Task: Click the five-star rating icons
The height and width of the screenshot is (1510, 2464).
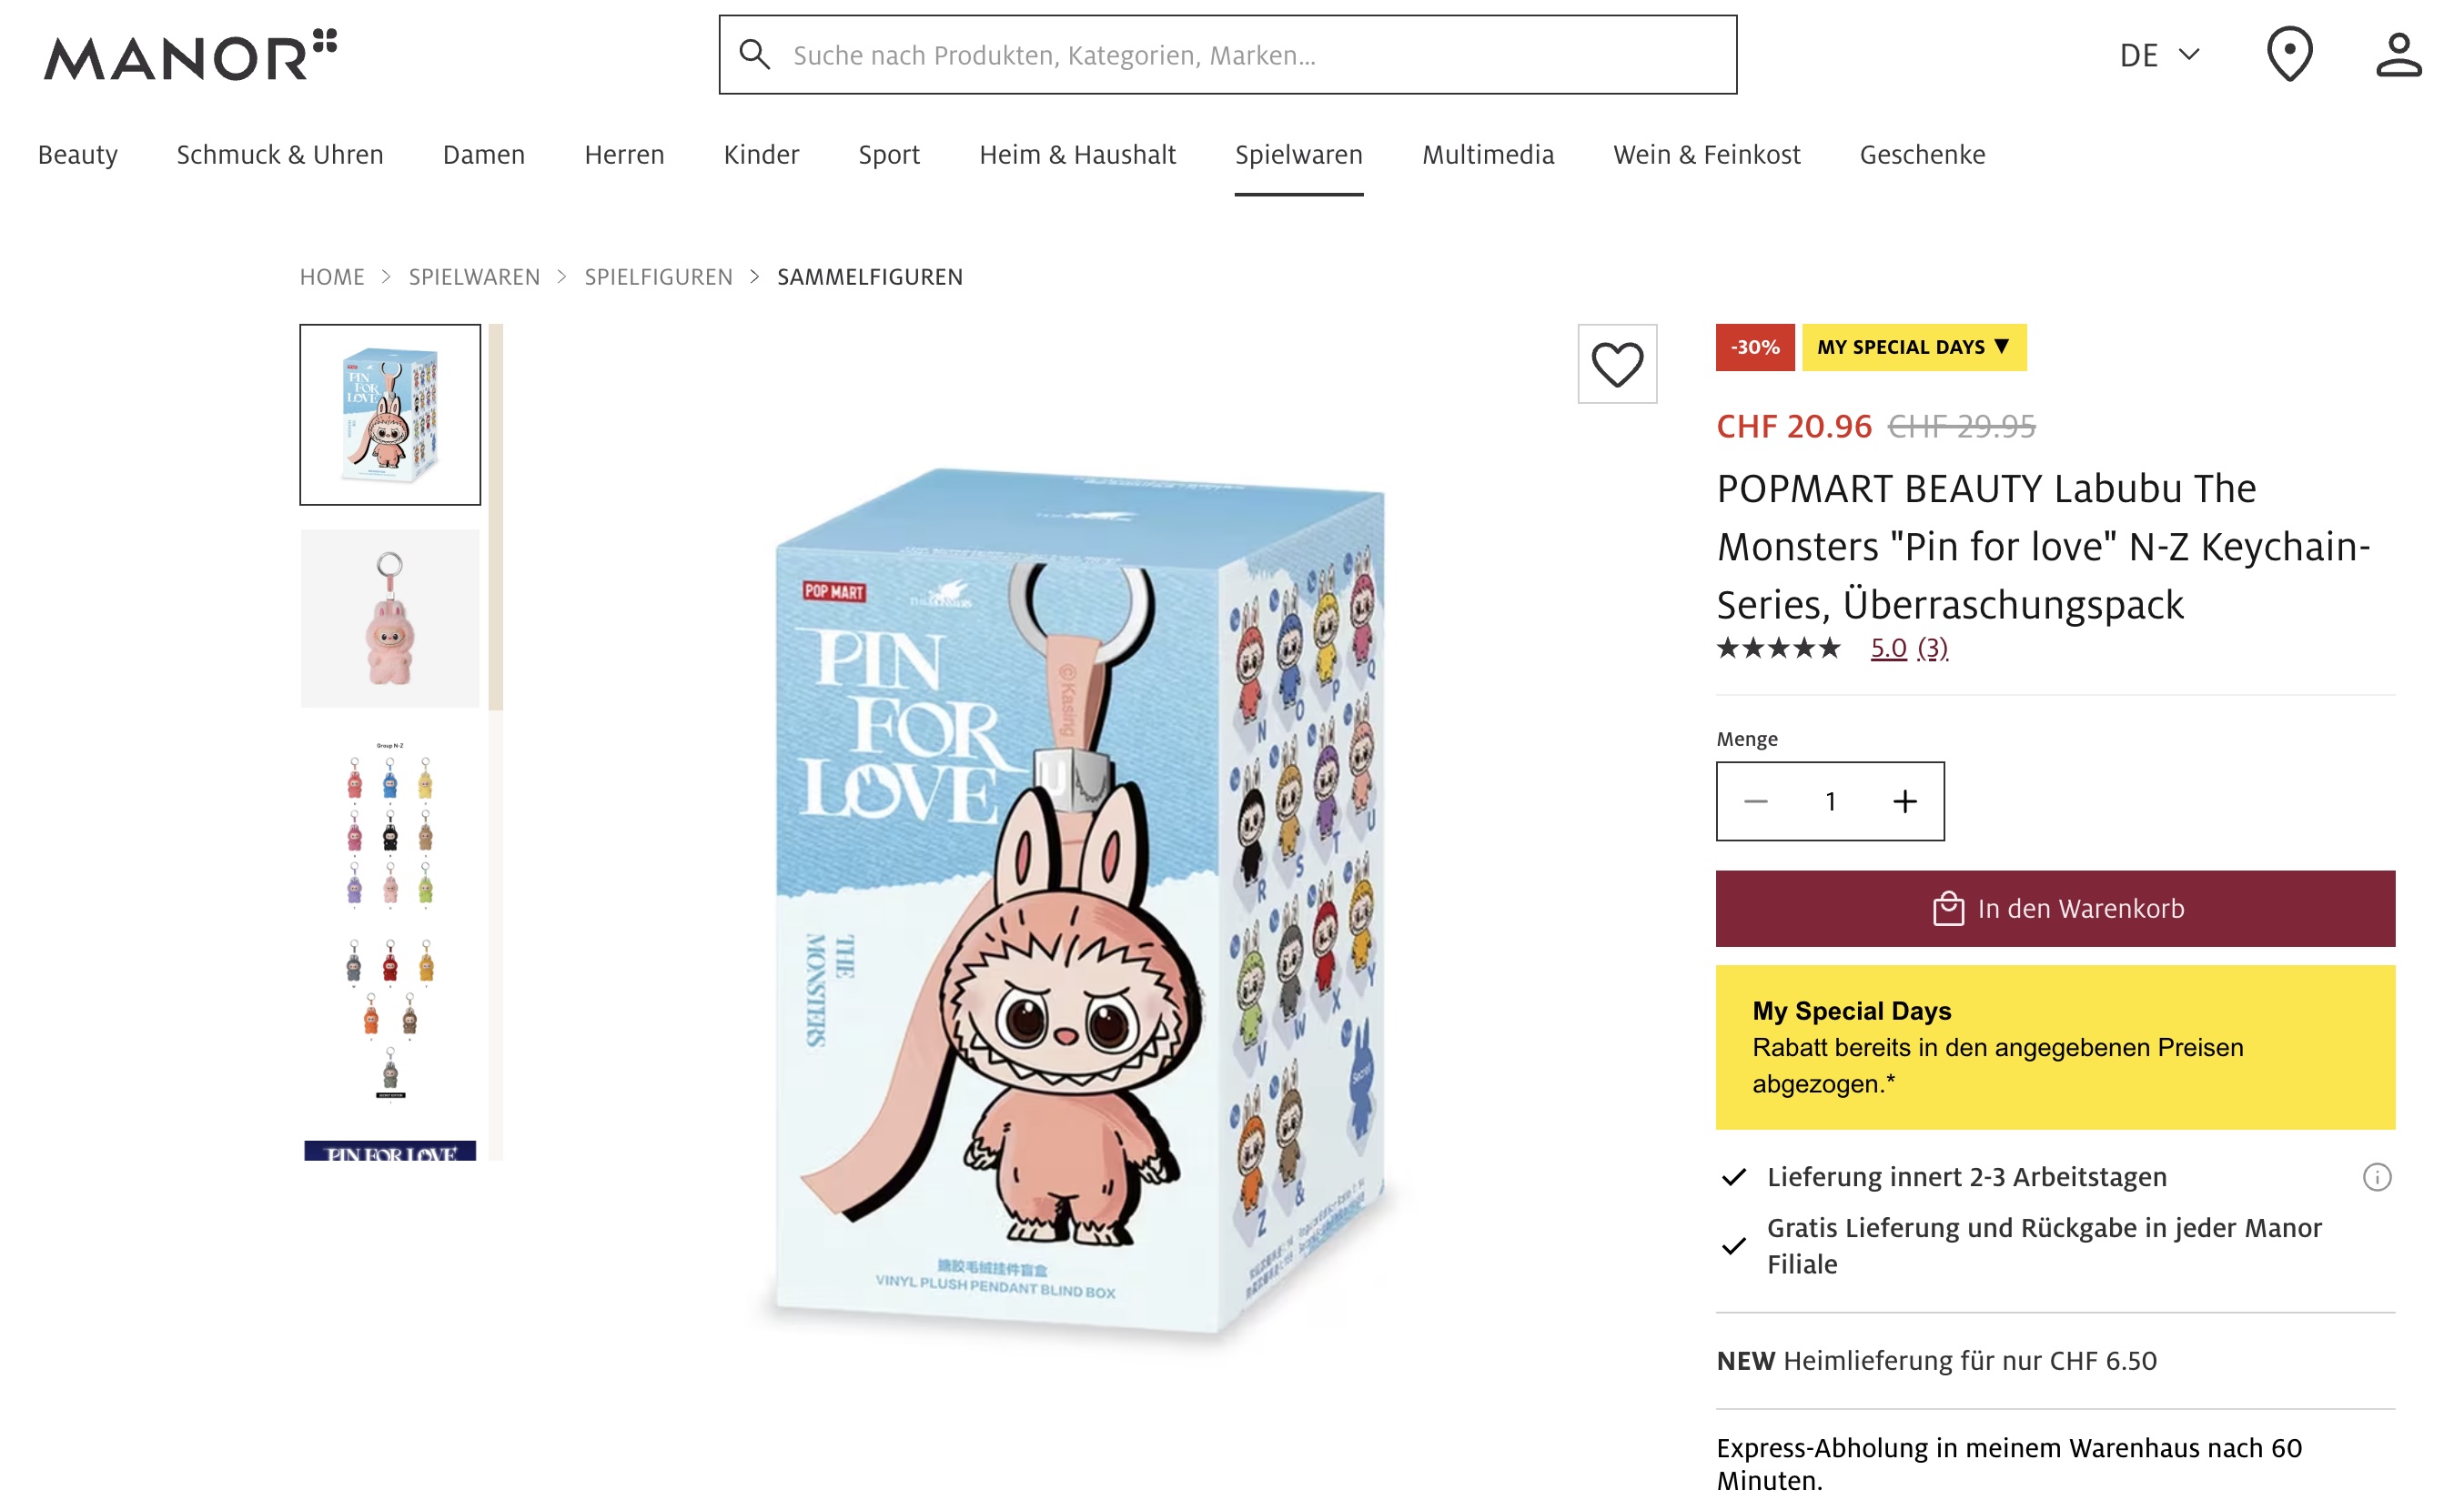Action: coord(1778,648)
